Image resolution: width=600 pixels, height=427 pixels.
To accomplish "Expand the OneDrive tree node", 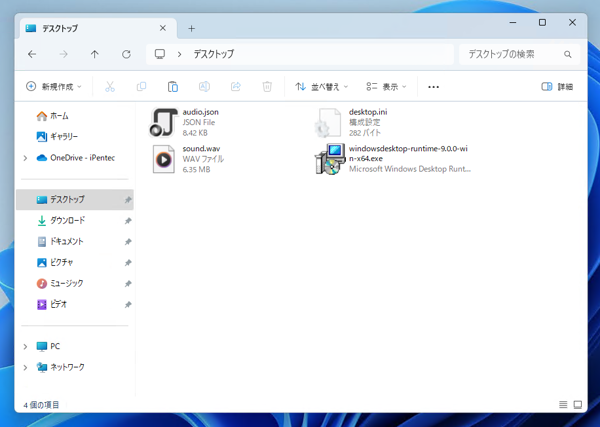I will tap(25, 158).
